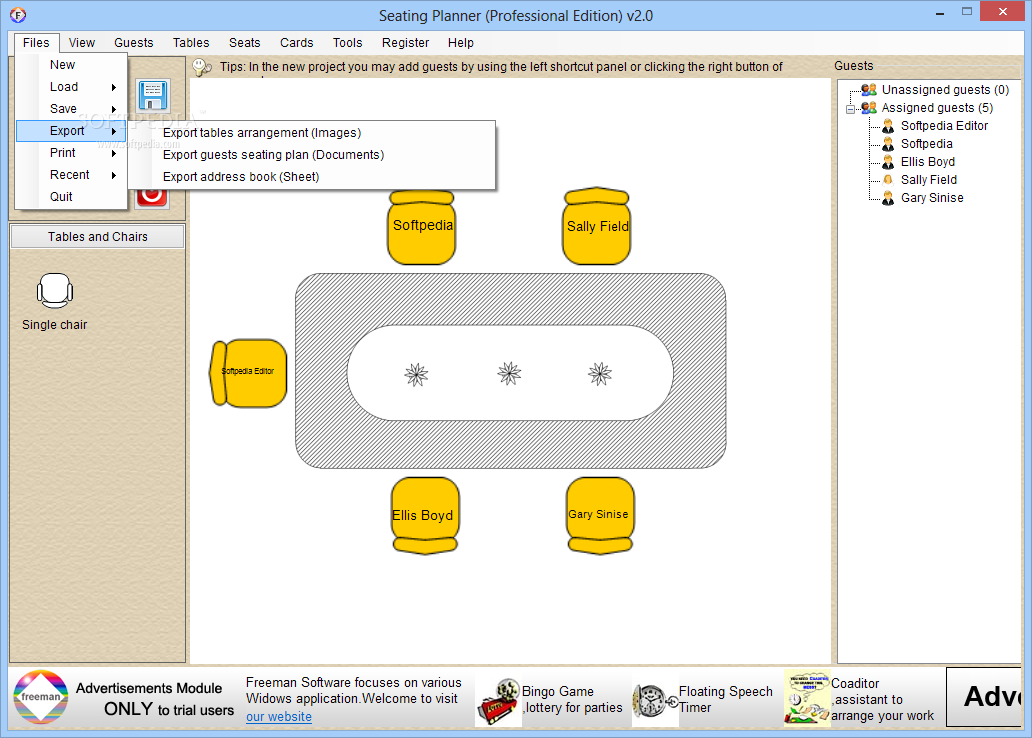Click the middle flower decoration on the table
The image size is (1032, 738).
[509, 373]
